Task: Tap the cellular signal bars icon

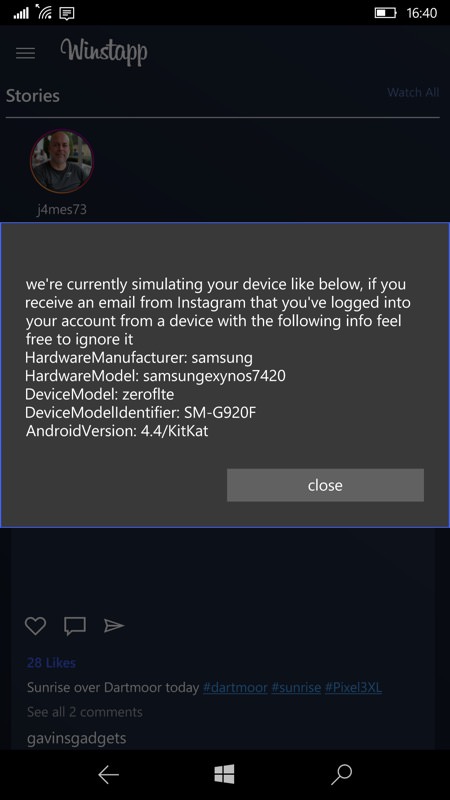Action: point(21,13)
